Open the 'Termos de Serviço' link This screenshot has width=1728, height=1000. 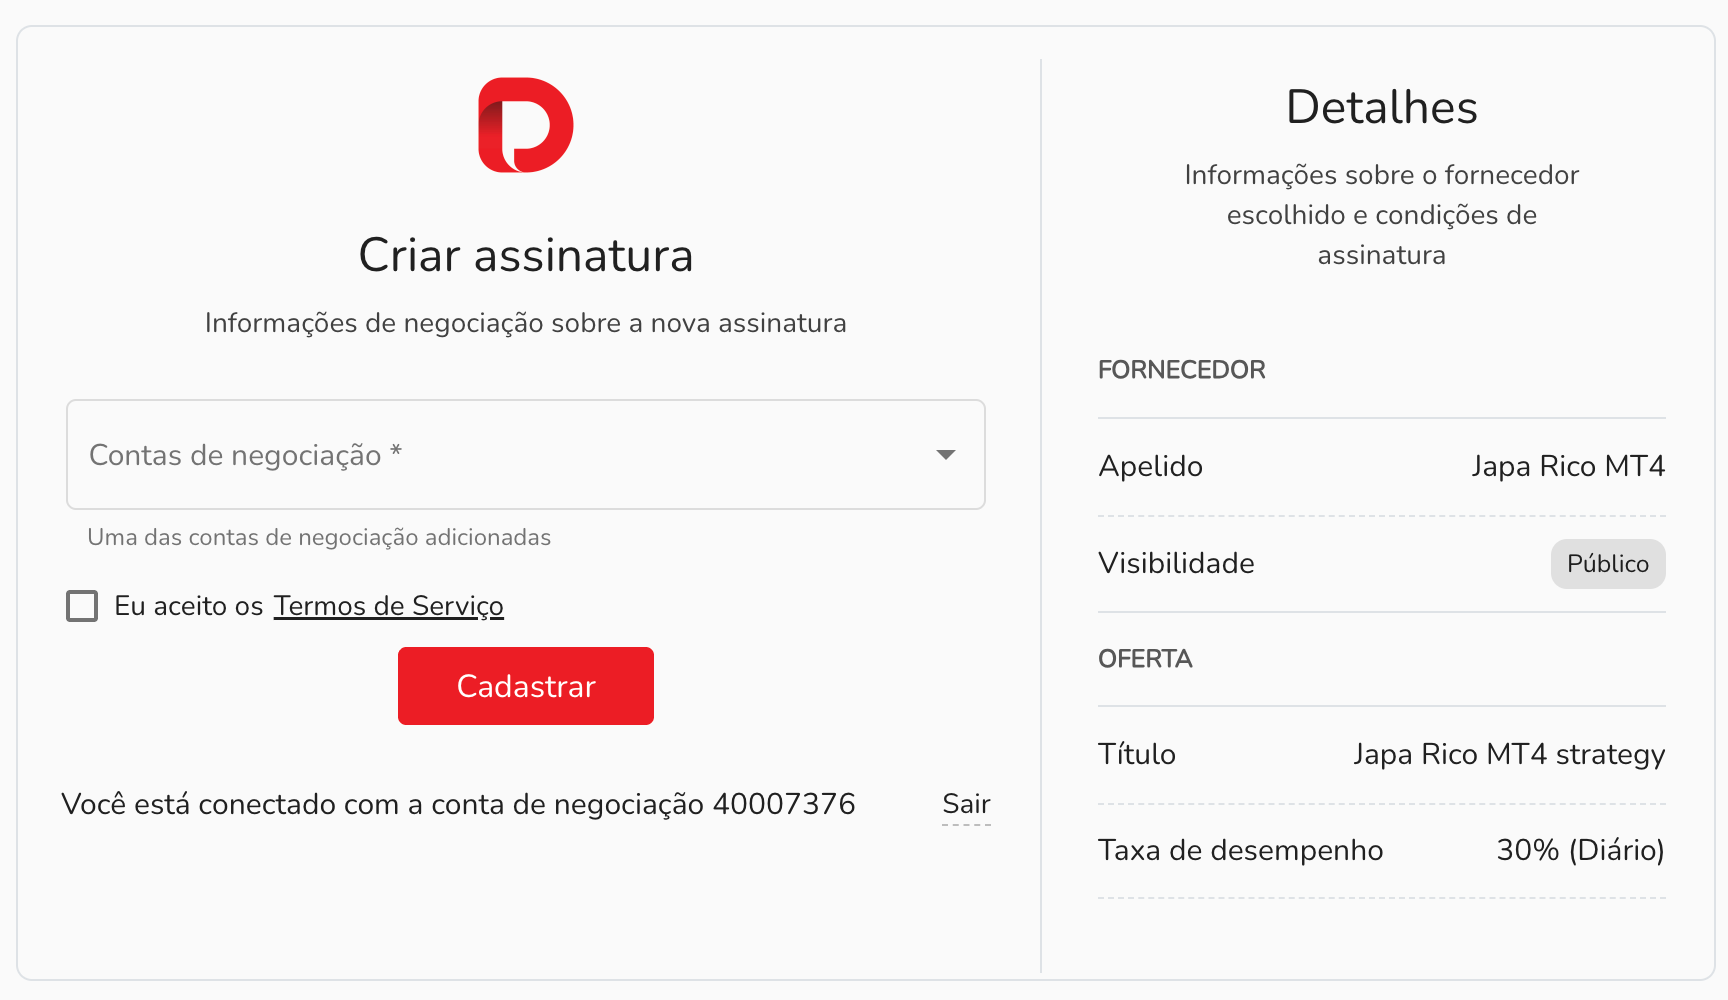(388, 606)
